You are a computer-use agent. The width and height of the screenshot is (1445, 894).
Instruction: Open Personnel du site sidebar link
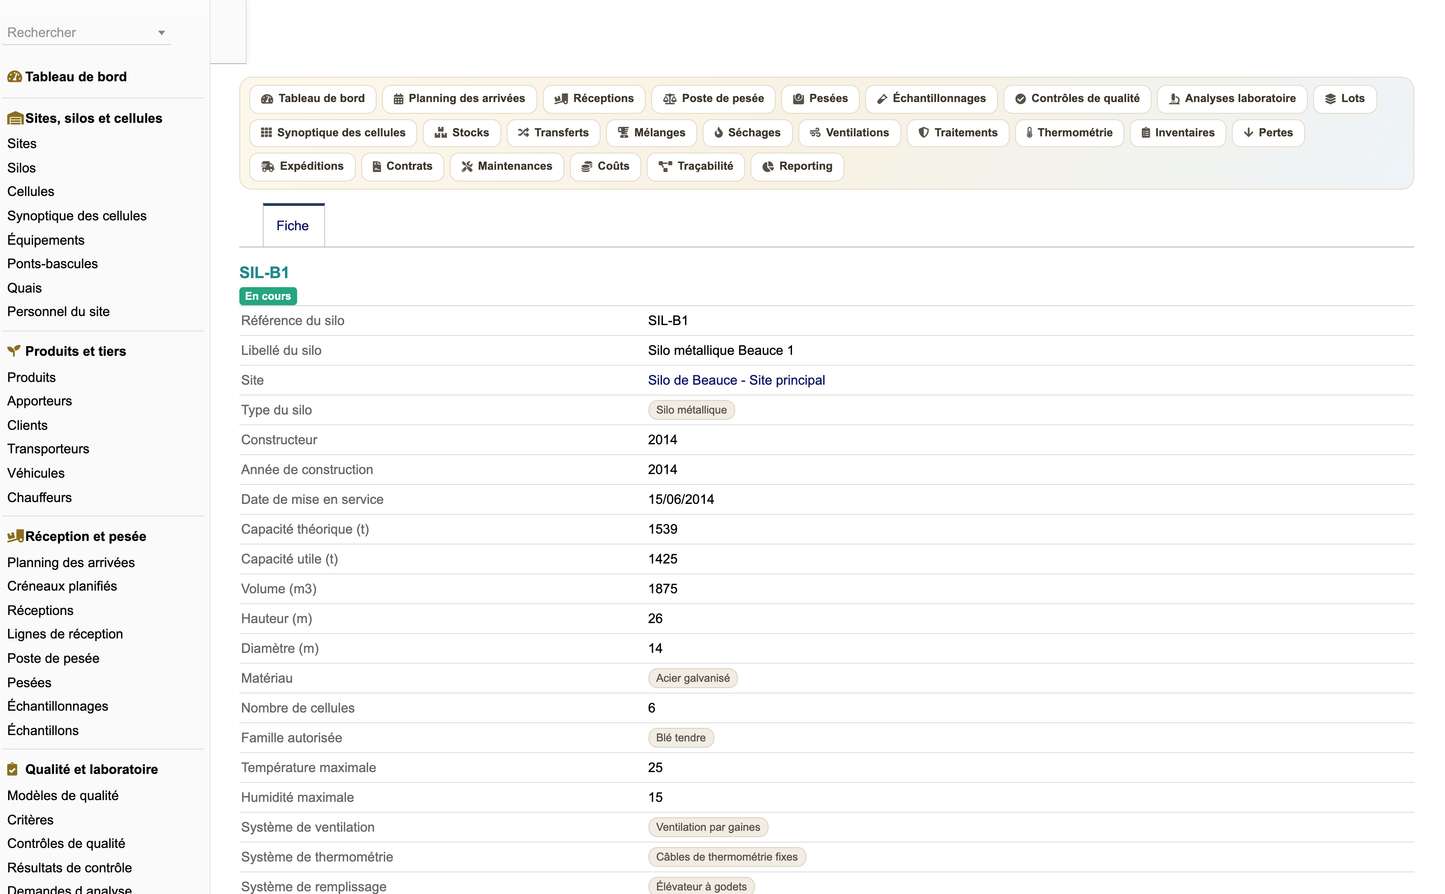point(59,312)
